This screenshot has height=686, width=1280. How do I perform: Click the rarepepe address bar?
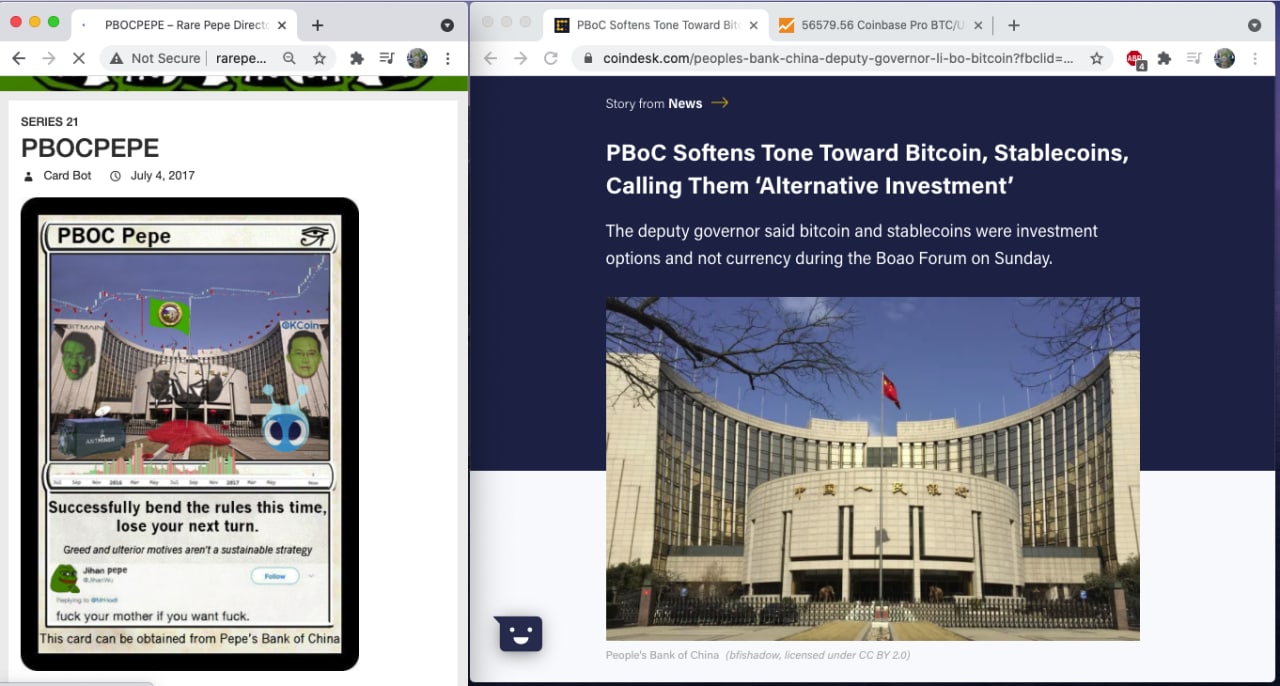[240, 58]
